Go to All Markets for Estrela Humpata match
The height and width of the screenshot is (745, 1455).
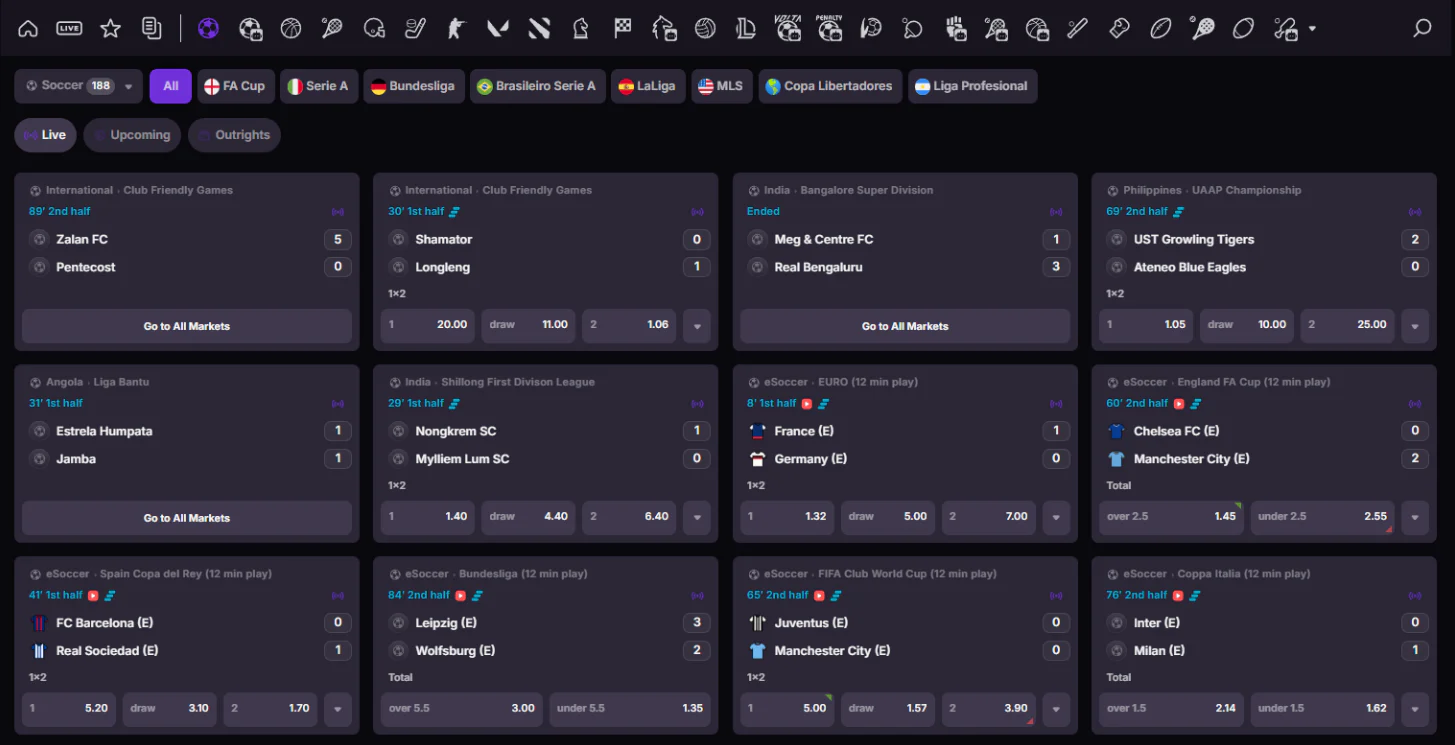[187, 518]
